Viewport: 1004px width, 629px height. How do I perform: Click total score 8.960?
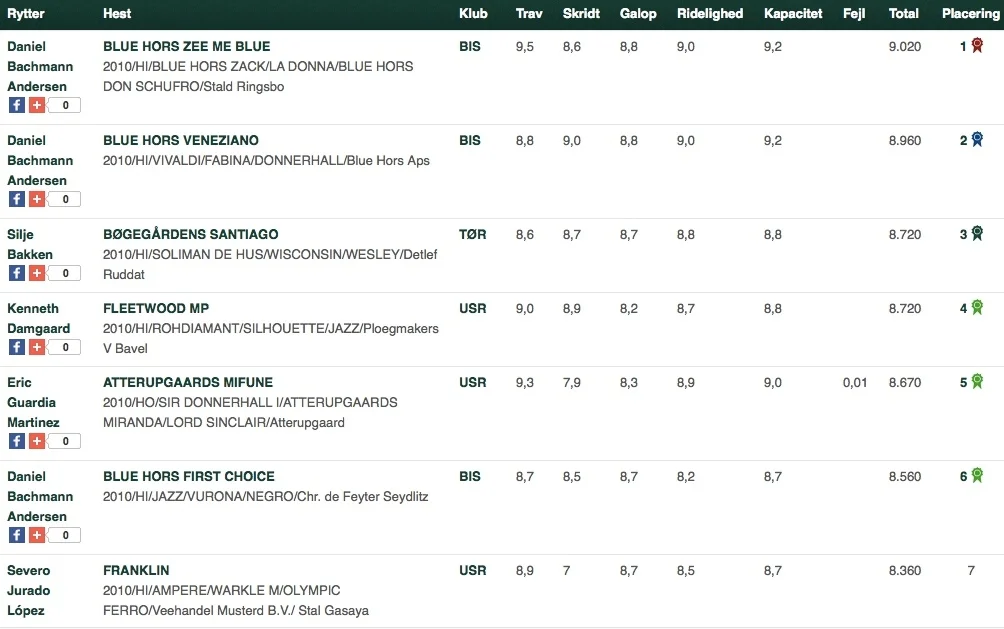(x=905, y=140)
